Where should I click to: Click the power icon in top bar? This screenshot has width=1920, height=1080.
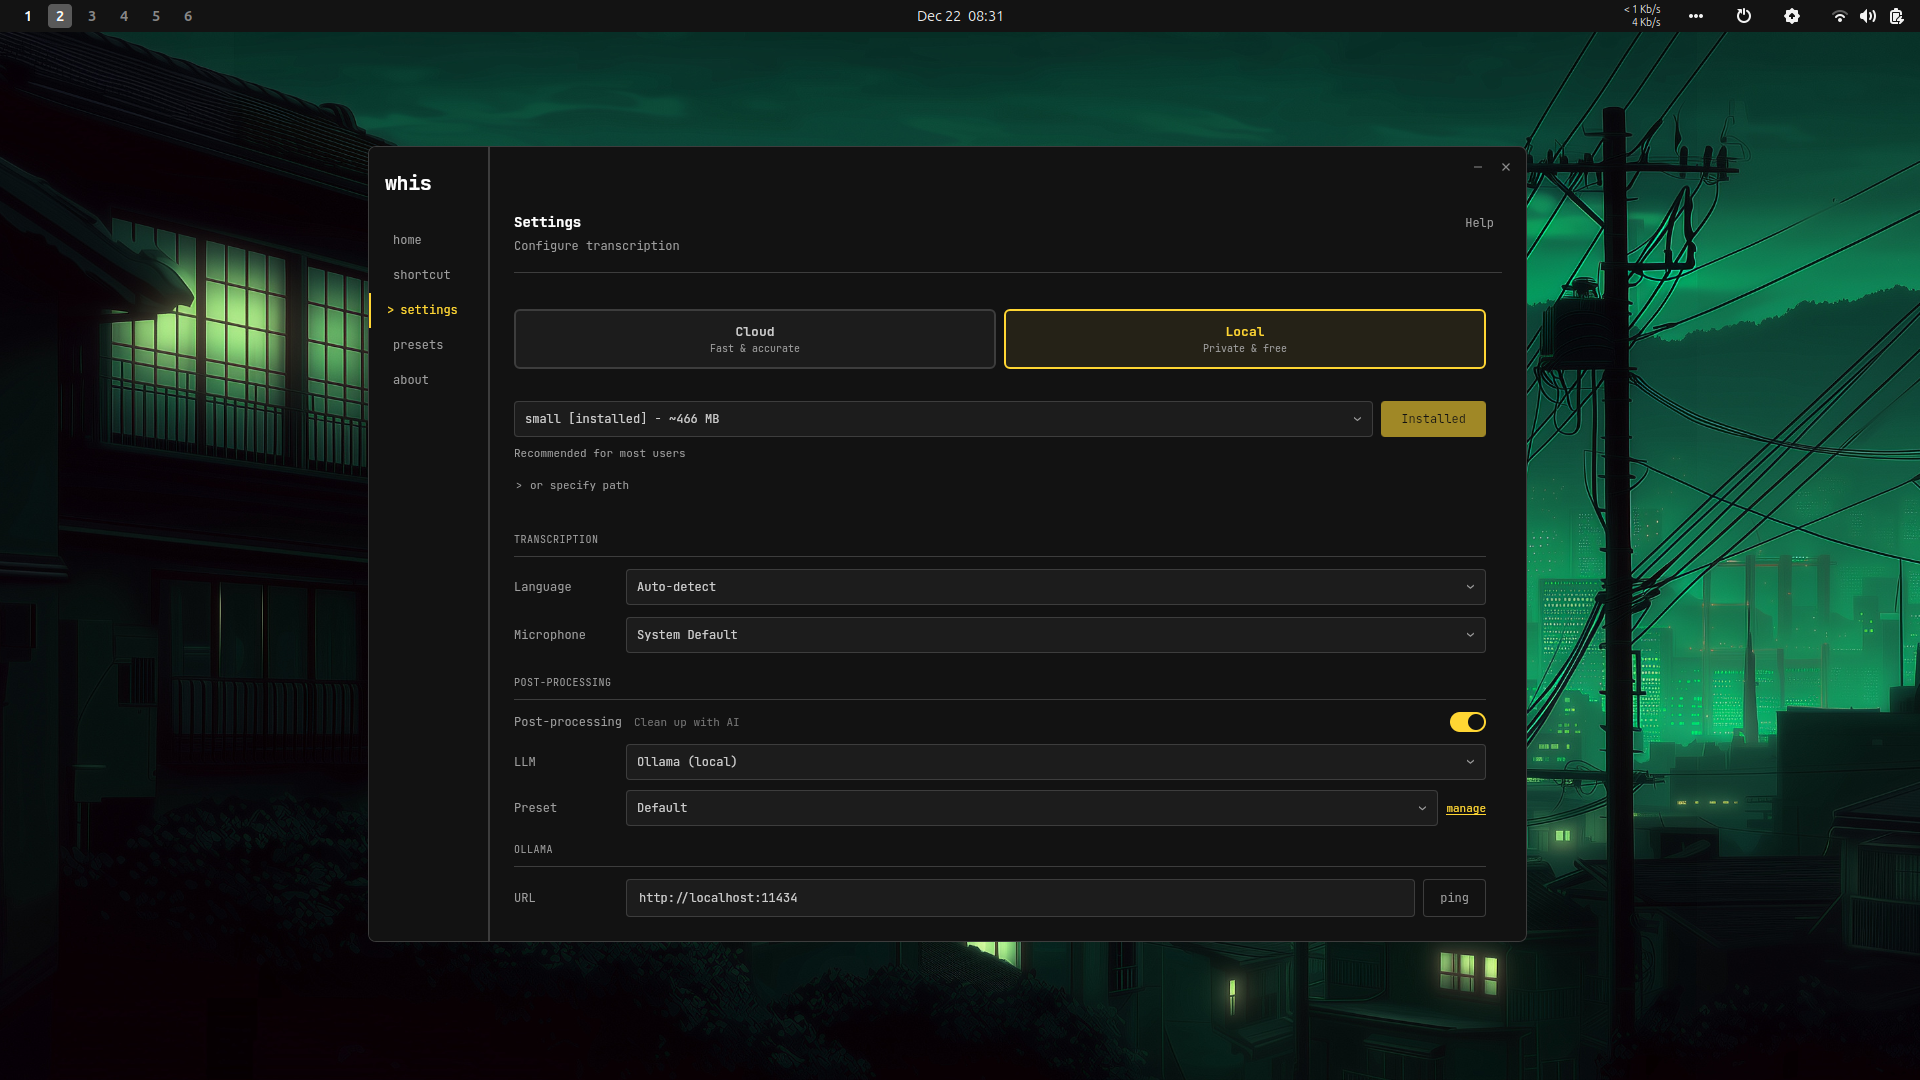[1743, 16]
